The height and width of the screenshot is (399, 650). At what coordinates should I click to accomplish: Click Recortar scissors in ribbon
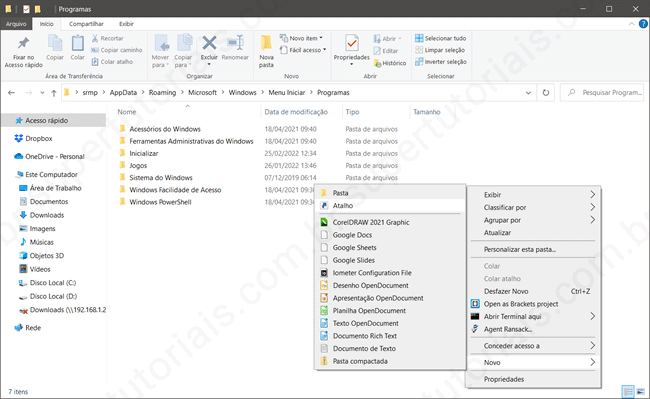(108, 38)
